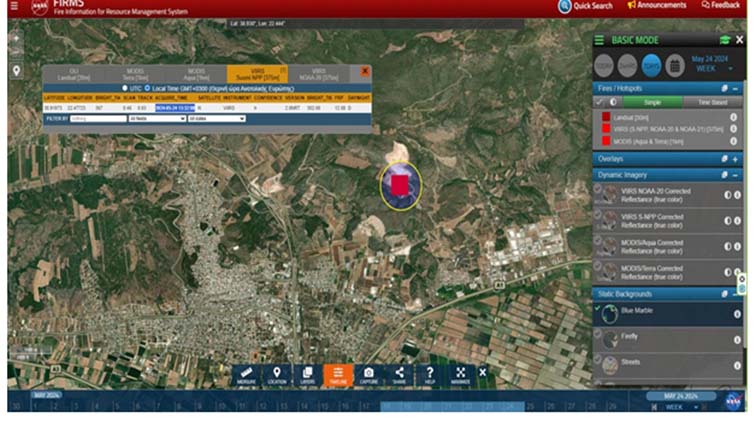The height and width of the screenshot is (423, 756).
Task: Open the Help tool
Action: click(x=430, y=375)
